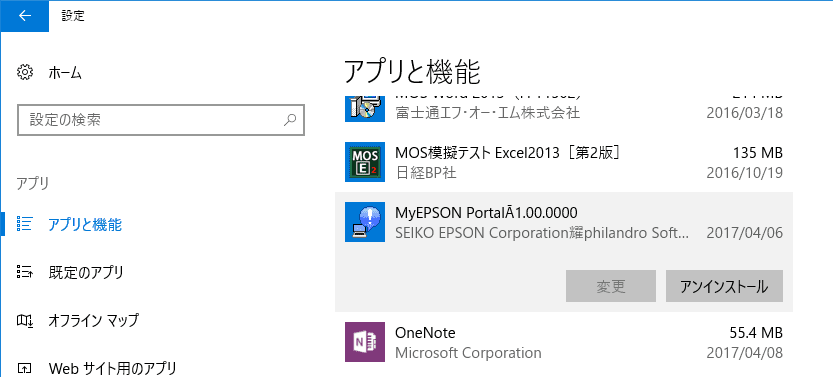Image resolution: width=833 pixels, height=377 pixels.
Task: Focus the settings search field
Action: coord(160,120)
